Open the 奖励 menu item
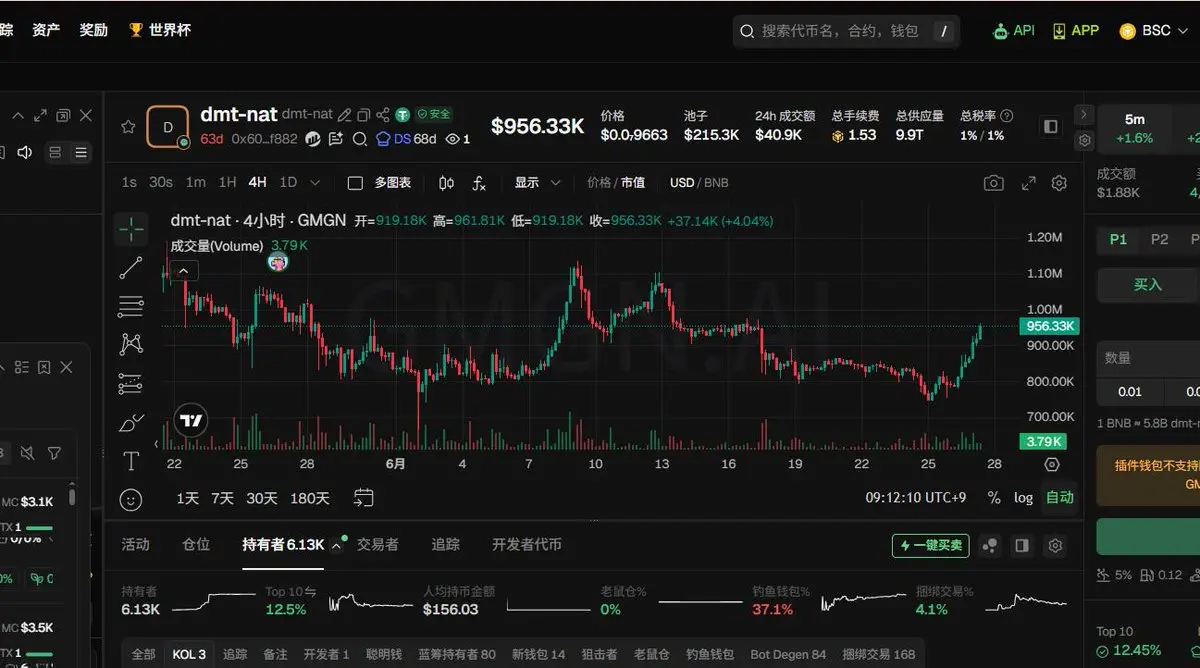Viewport: 1200px width, 668px height. (x=93, y=30)
